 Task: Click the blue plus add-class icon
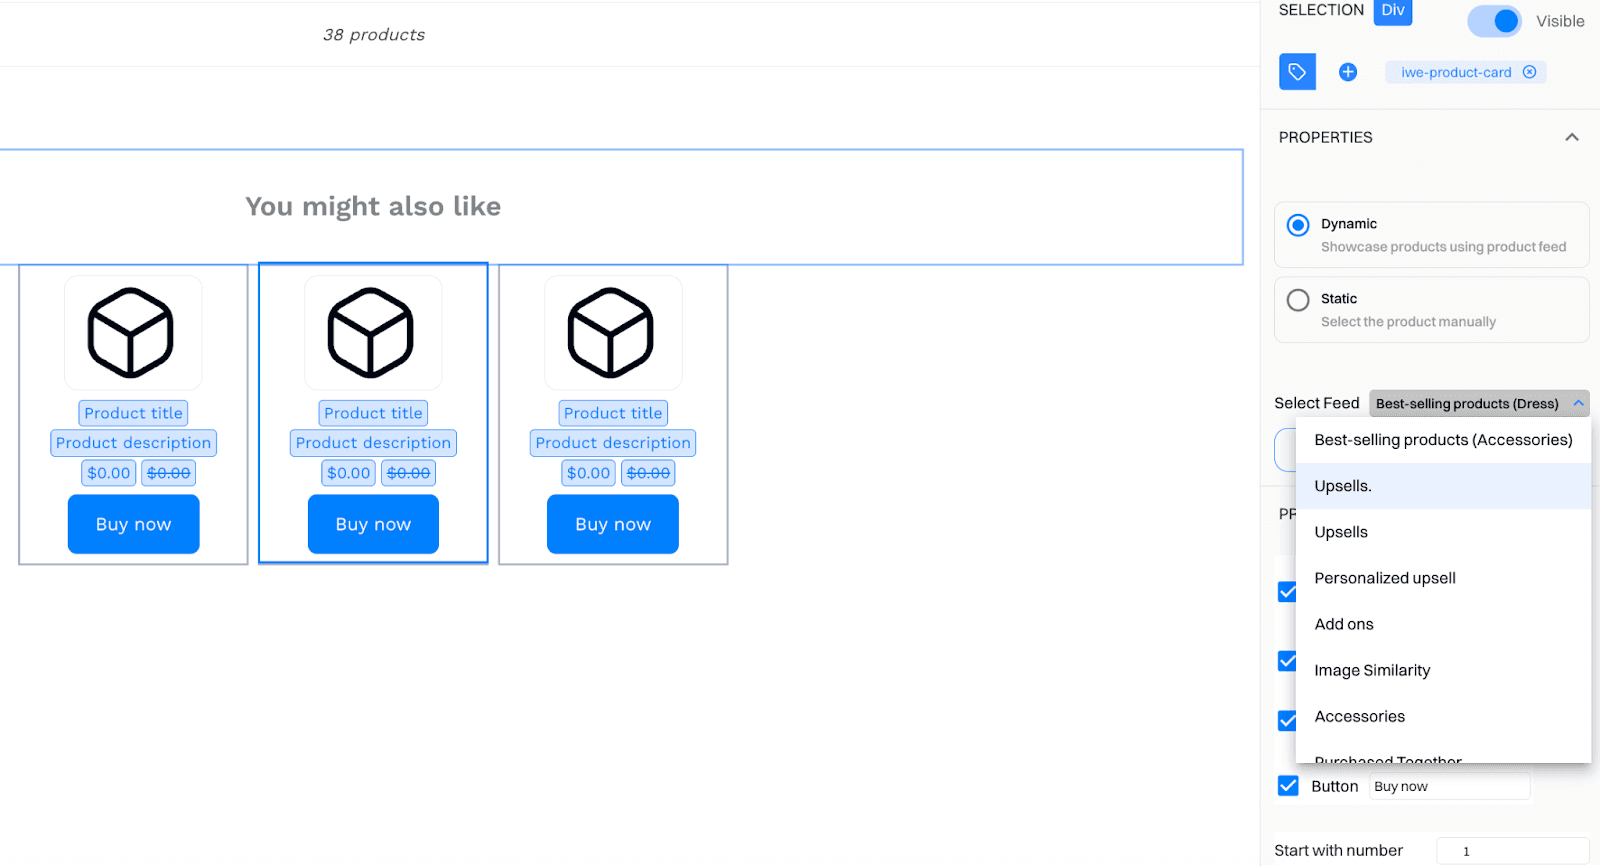click(x=1348, y=72)
